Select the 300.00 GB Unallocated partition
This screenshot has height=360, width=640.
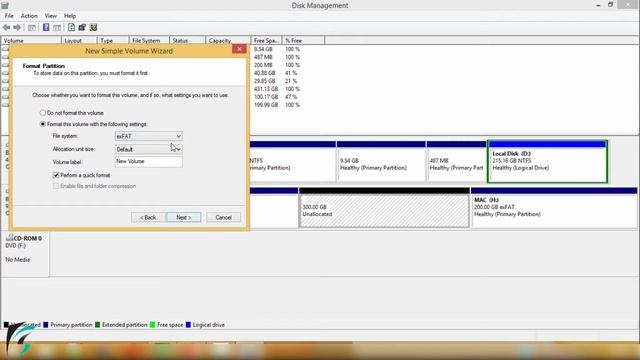tap(384, 208)
